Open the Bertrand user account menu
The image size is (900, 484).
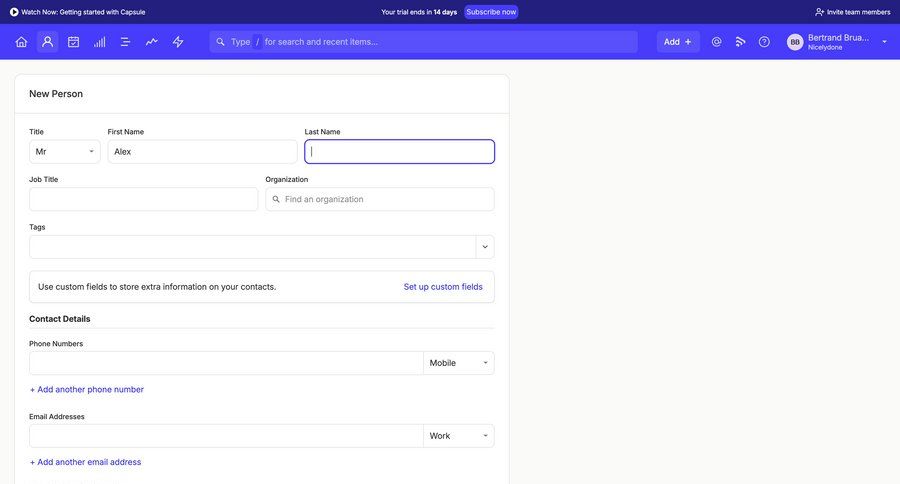pos(838,42)
